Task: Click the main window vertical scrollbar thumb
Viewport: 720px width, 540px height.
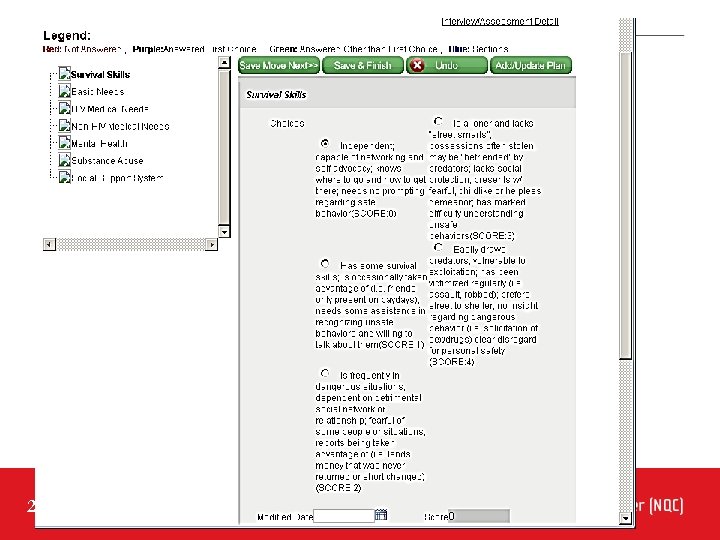Action: tap(625, 205)
